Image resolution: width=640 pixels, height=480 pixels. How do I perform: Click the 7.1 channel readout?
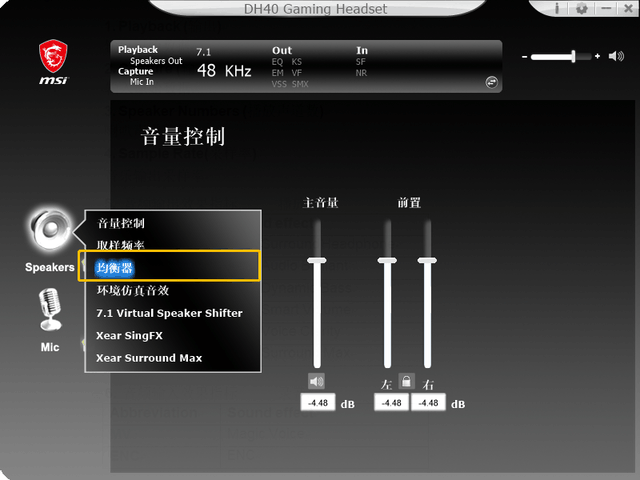tap(203, 52)
